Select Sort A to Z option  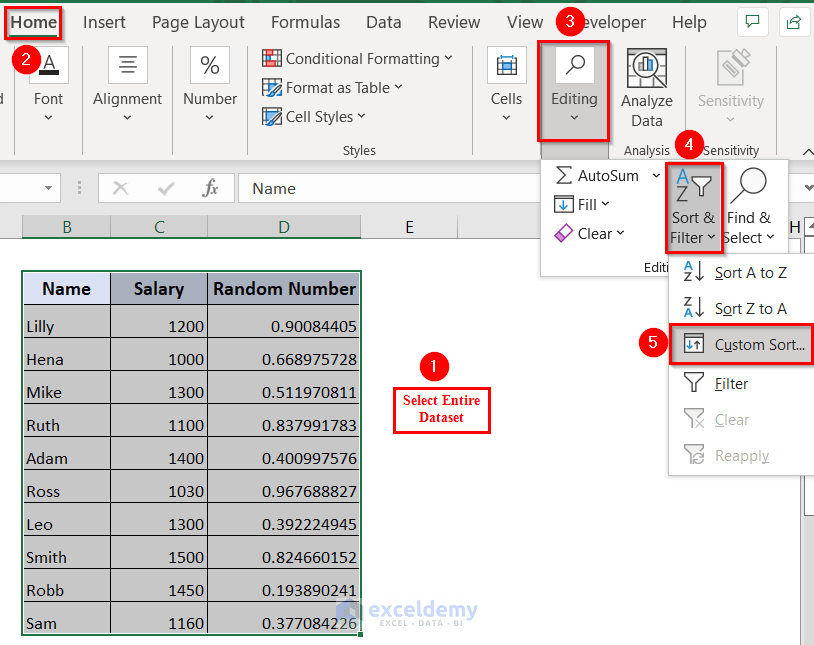coord(749,273)
